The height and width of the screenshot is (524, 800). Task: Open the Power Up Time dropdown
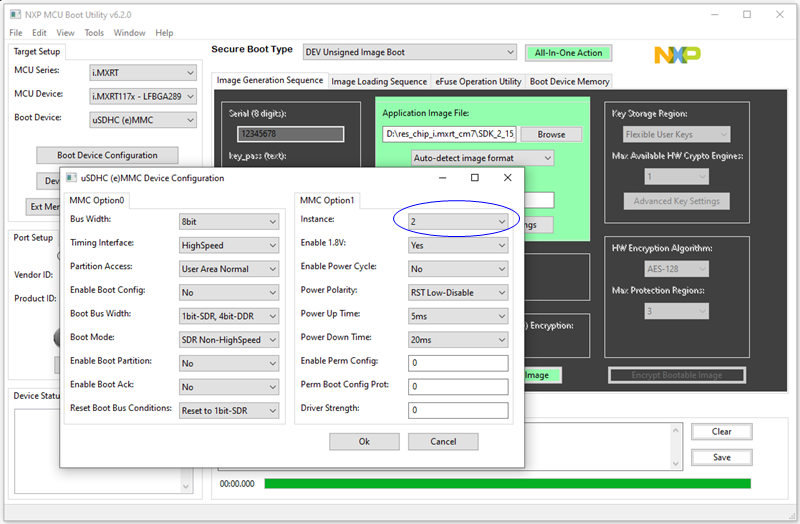click(x=458, y=316)
